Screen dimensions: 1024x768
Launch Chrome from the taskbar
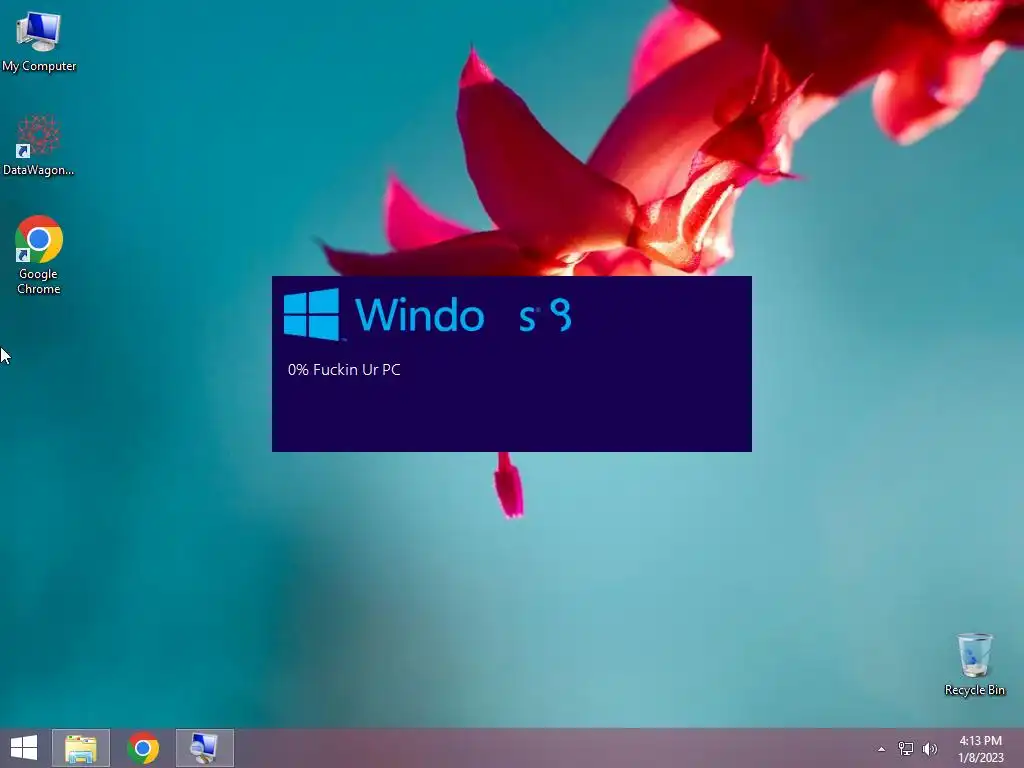click(x=143, y=748)
